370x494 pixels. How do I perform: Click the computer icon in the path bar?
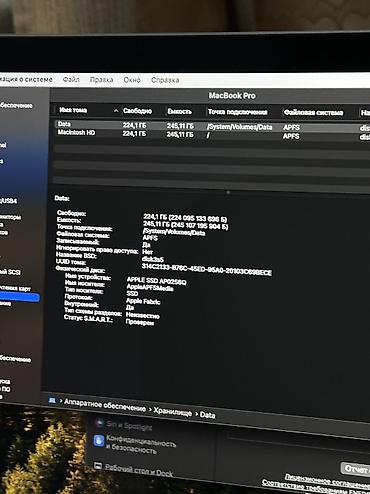tap(52, 400)
